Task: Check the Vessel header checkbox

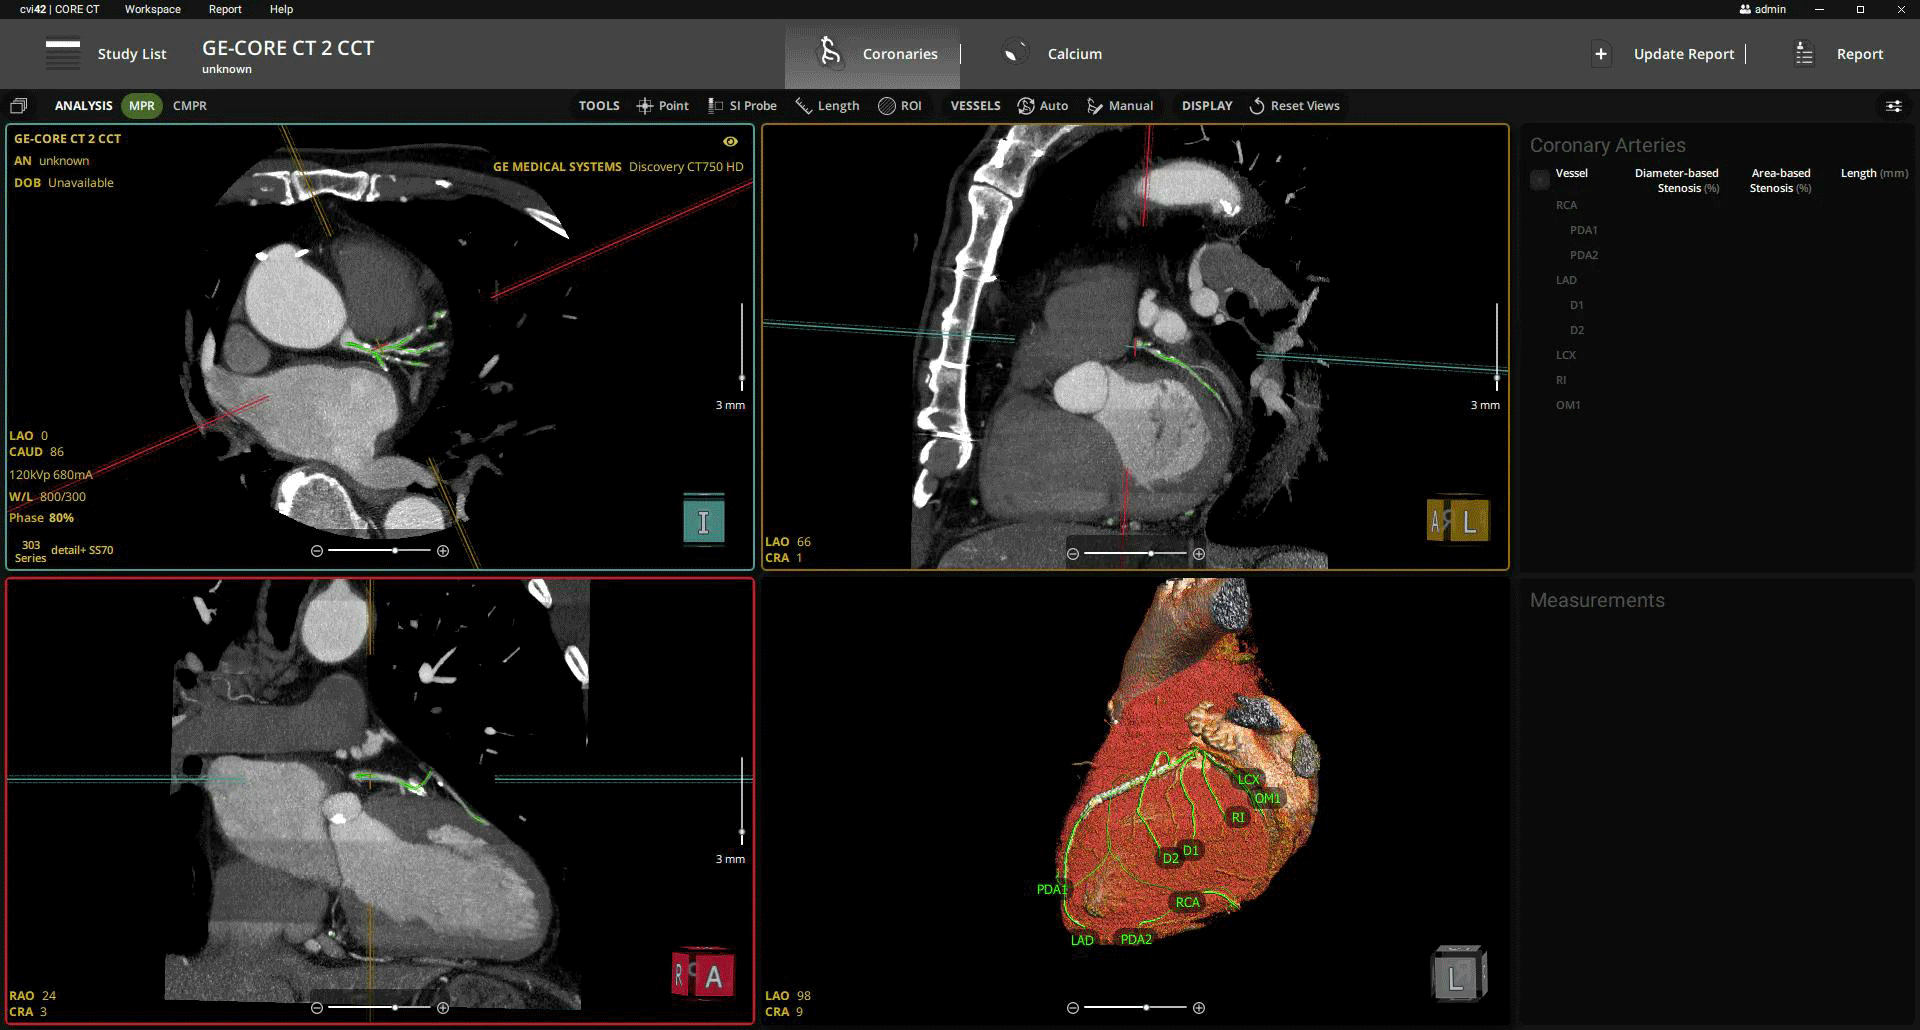Action: click(1540, 179)
